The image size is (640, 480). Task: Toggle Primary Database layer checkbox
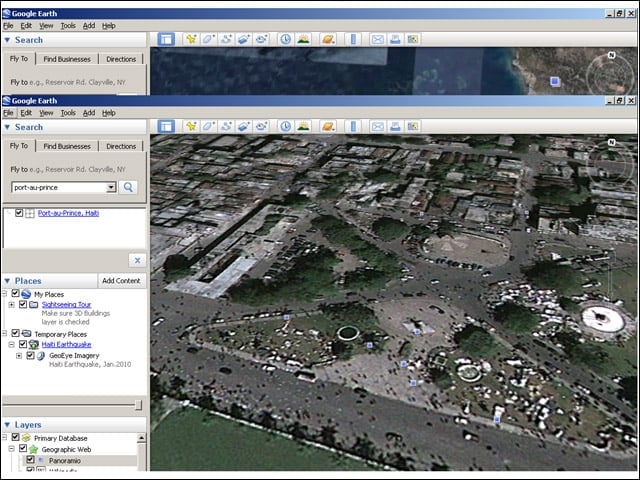click(x=16, y=437)
